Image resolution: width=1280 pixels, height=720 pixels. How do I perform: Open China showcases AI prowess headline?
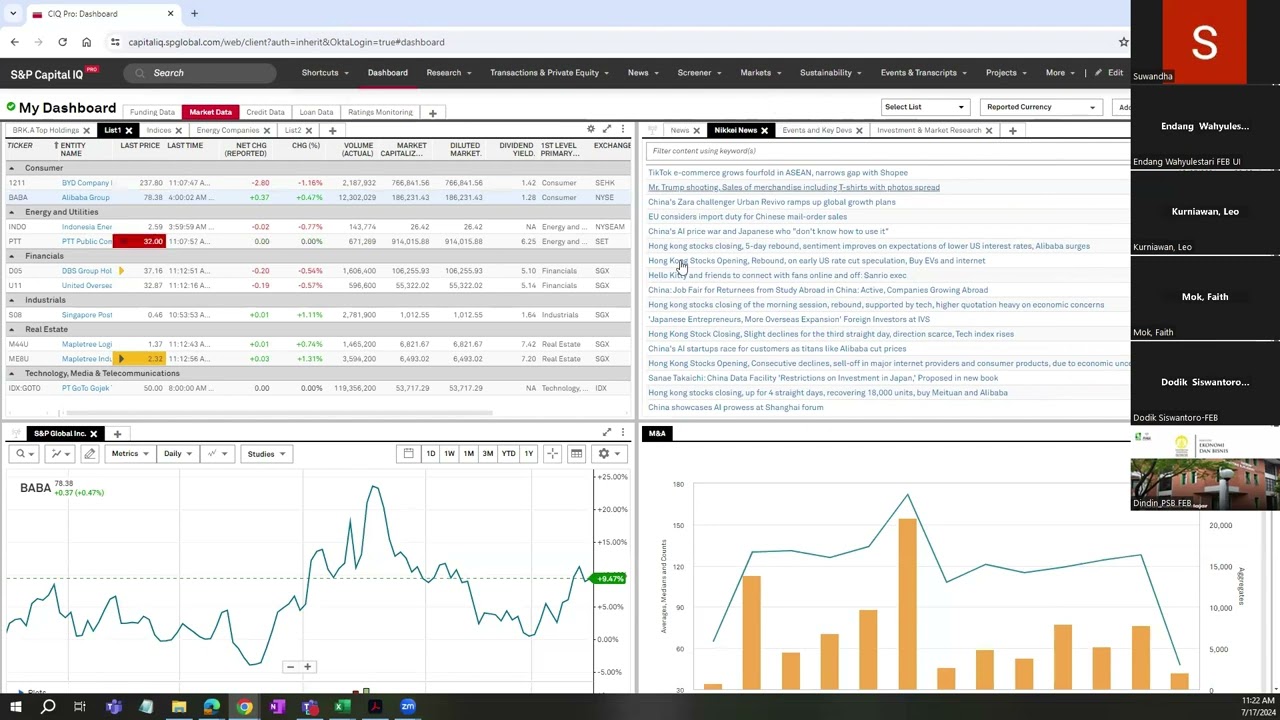[736, 407]
